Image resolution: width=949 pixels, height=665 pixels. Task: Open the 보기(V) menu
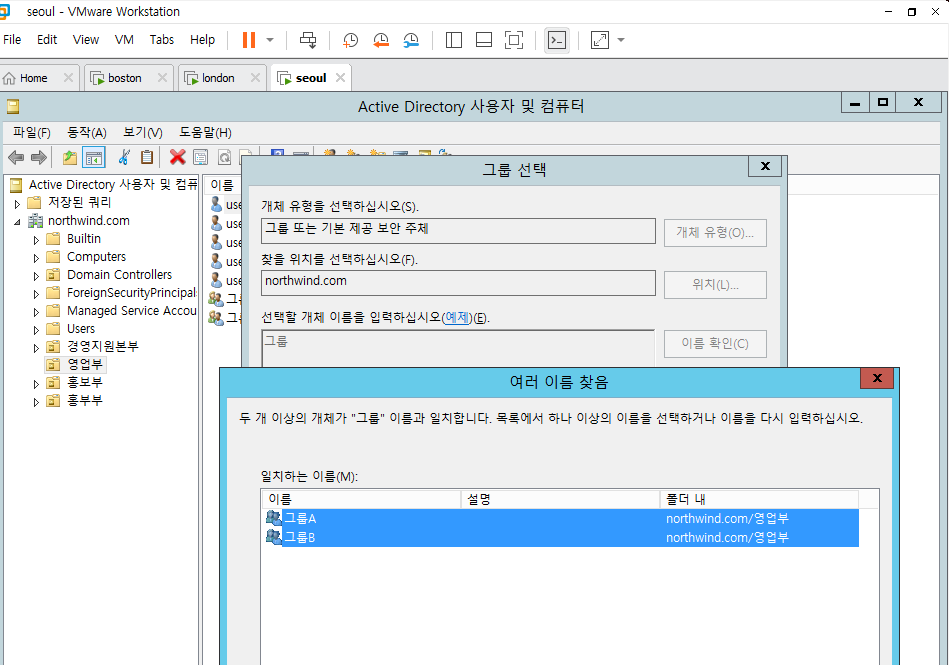(143, 133)
